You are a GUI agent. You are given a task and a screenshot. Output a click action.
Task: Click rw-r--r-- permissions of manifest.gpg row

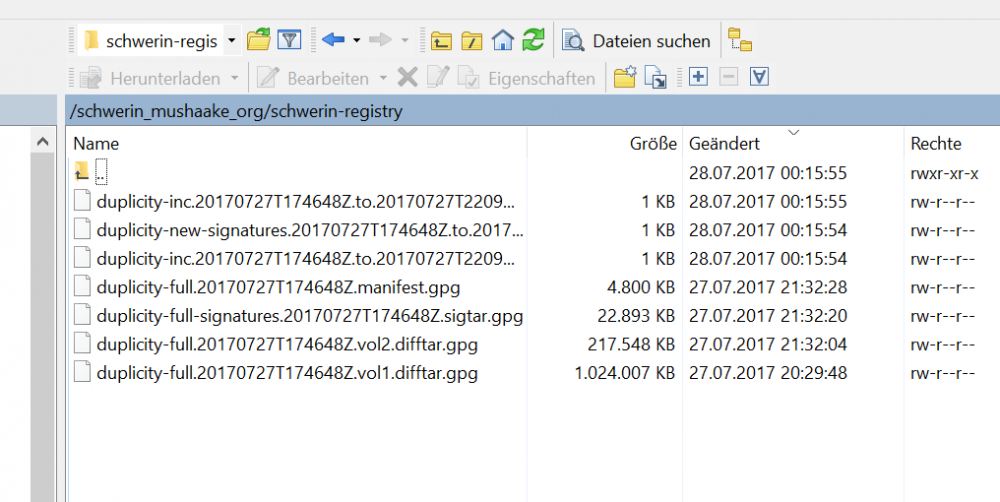(943, 287)
